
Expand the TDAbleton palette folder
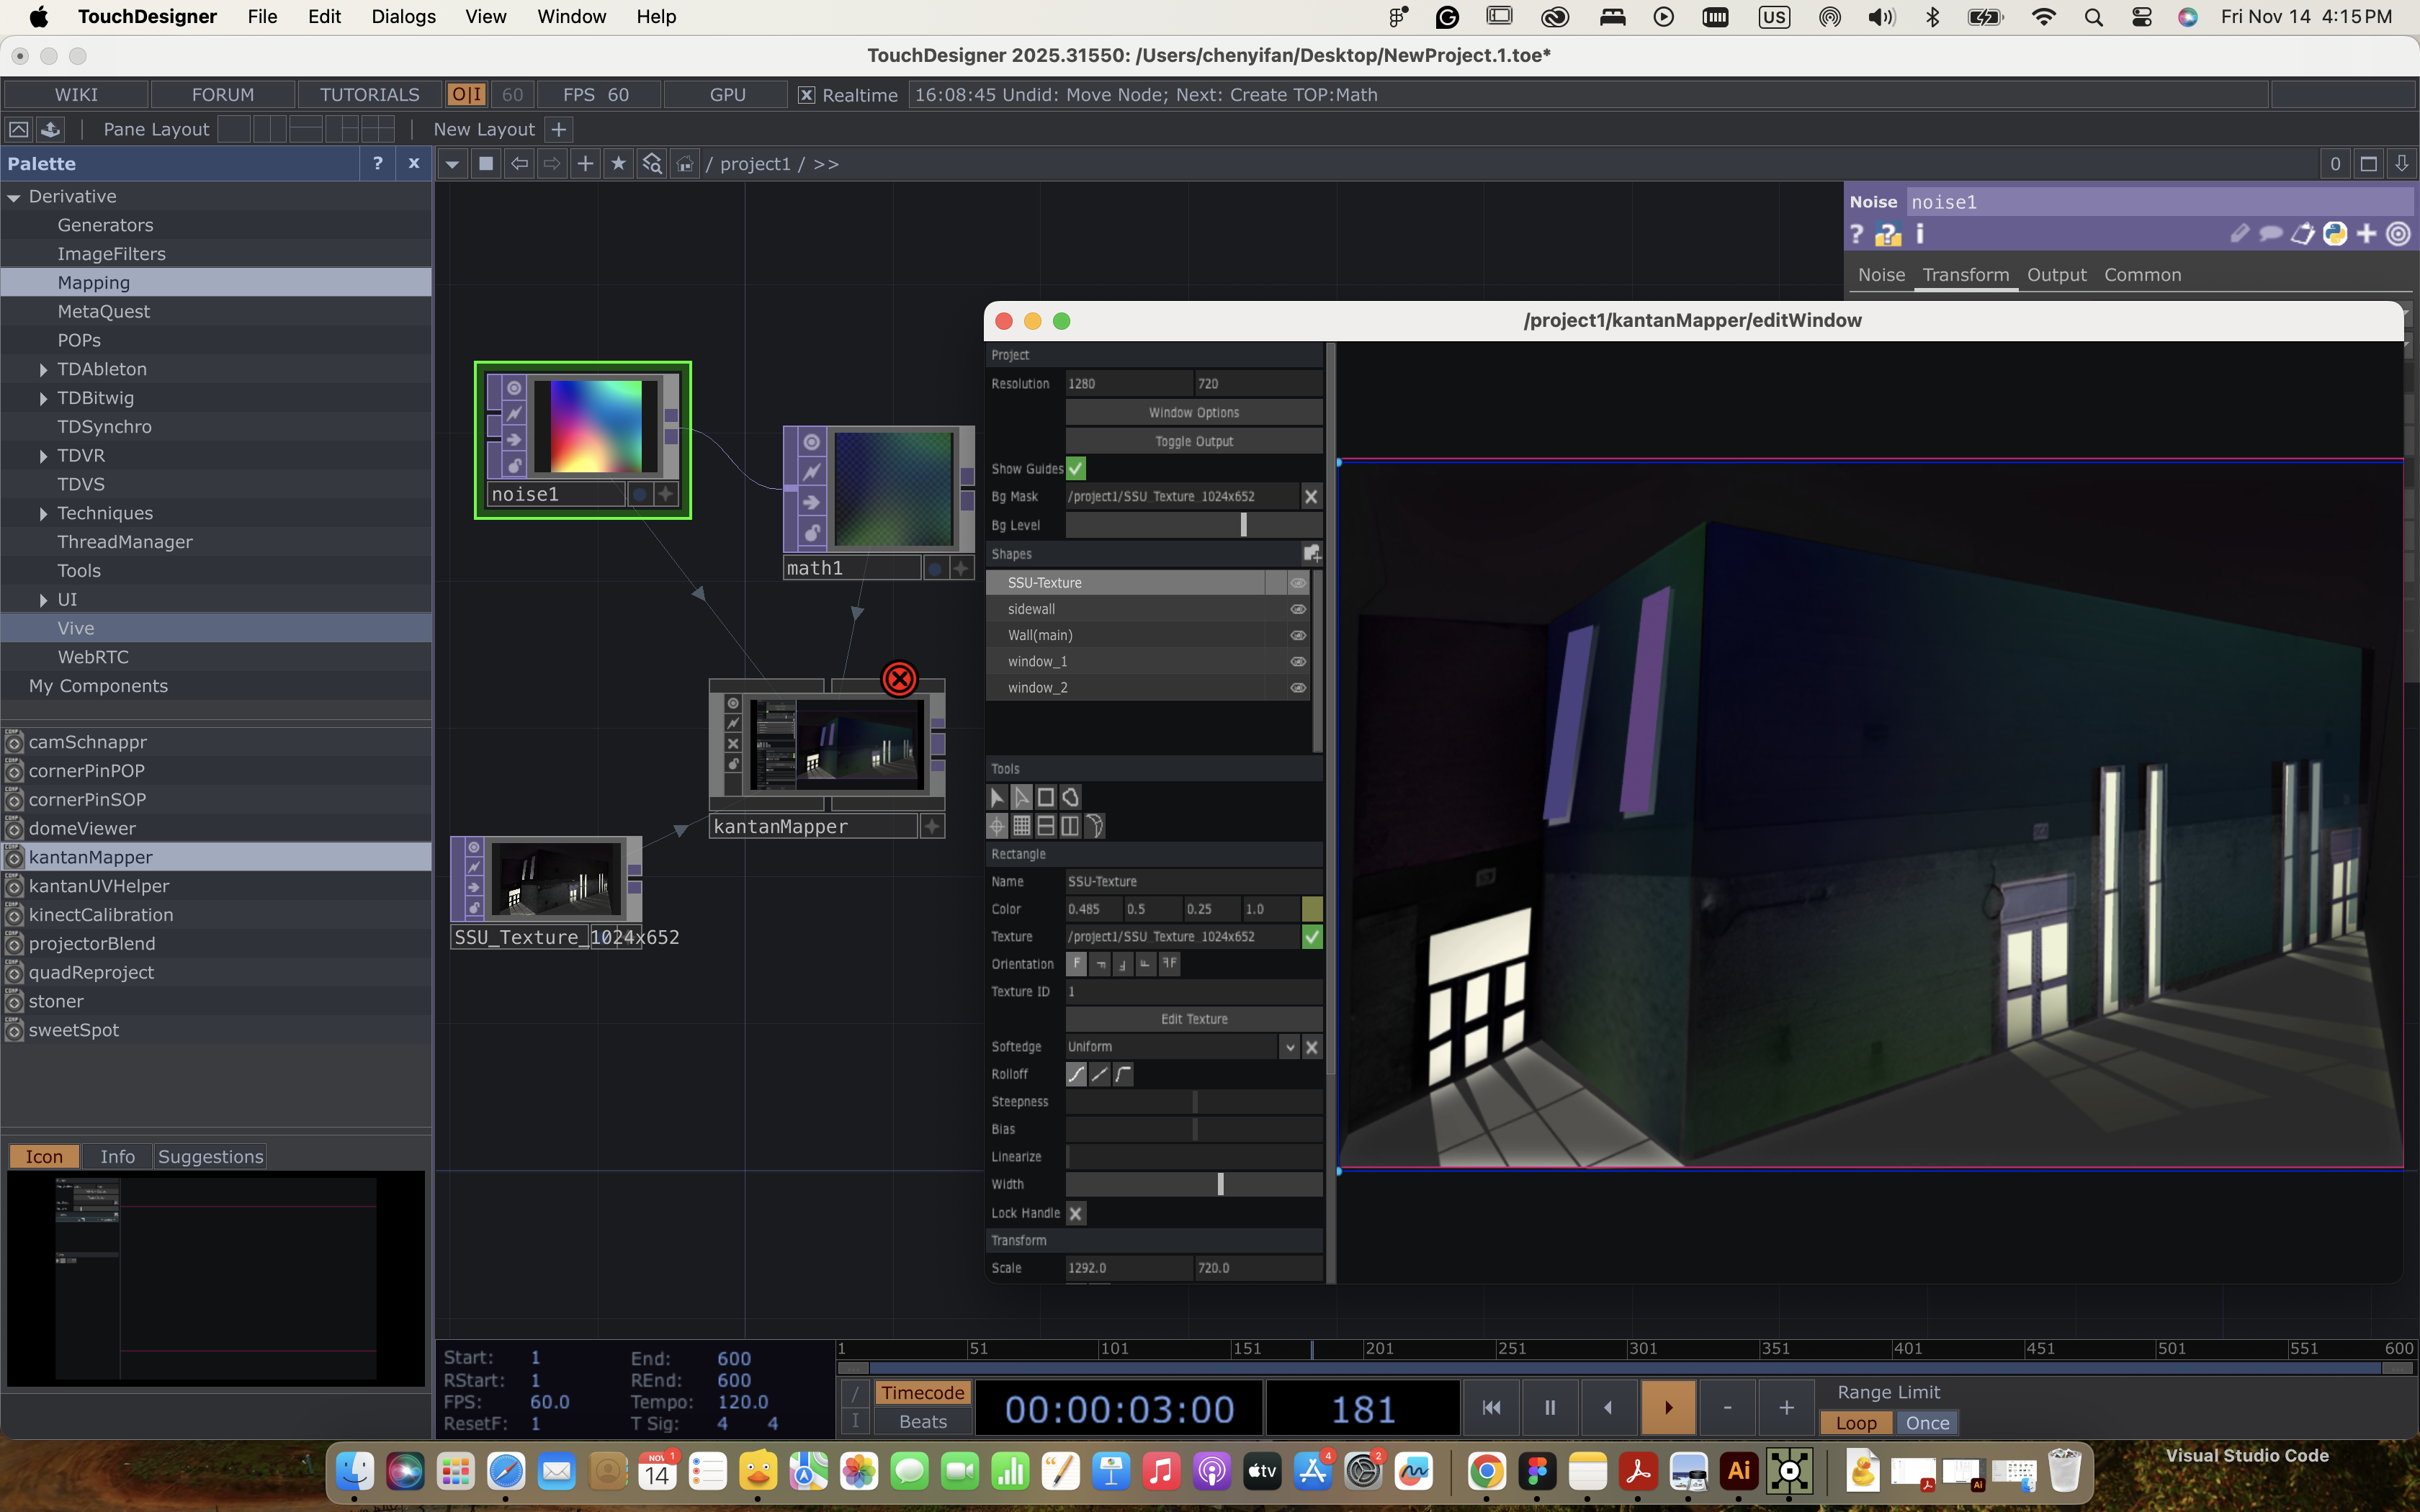pyautogui.click(x=43, y=370)
